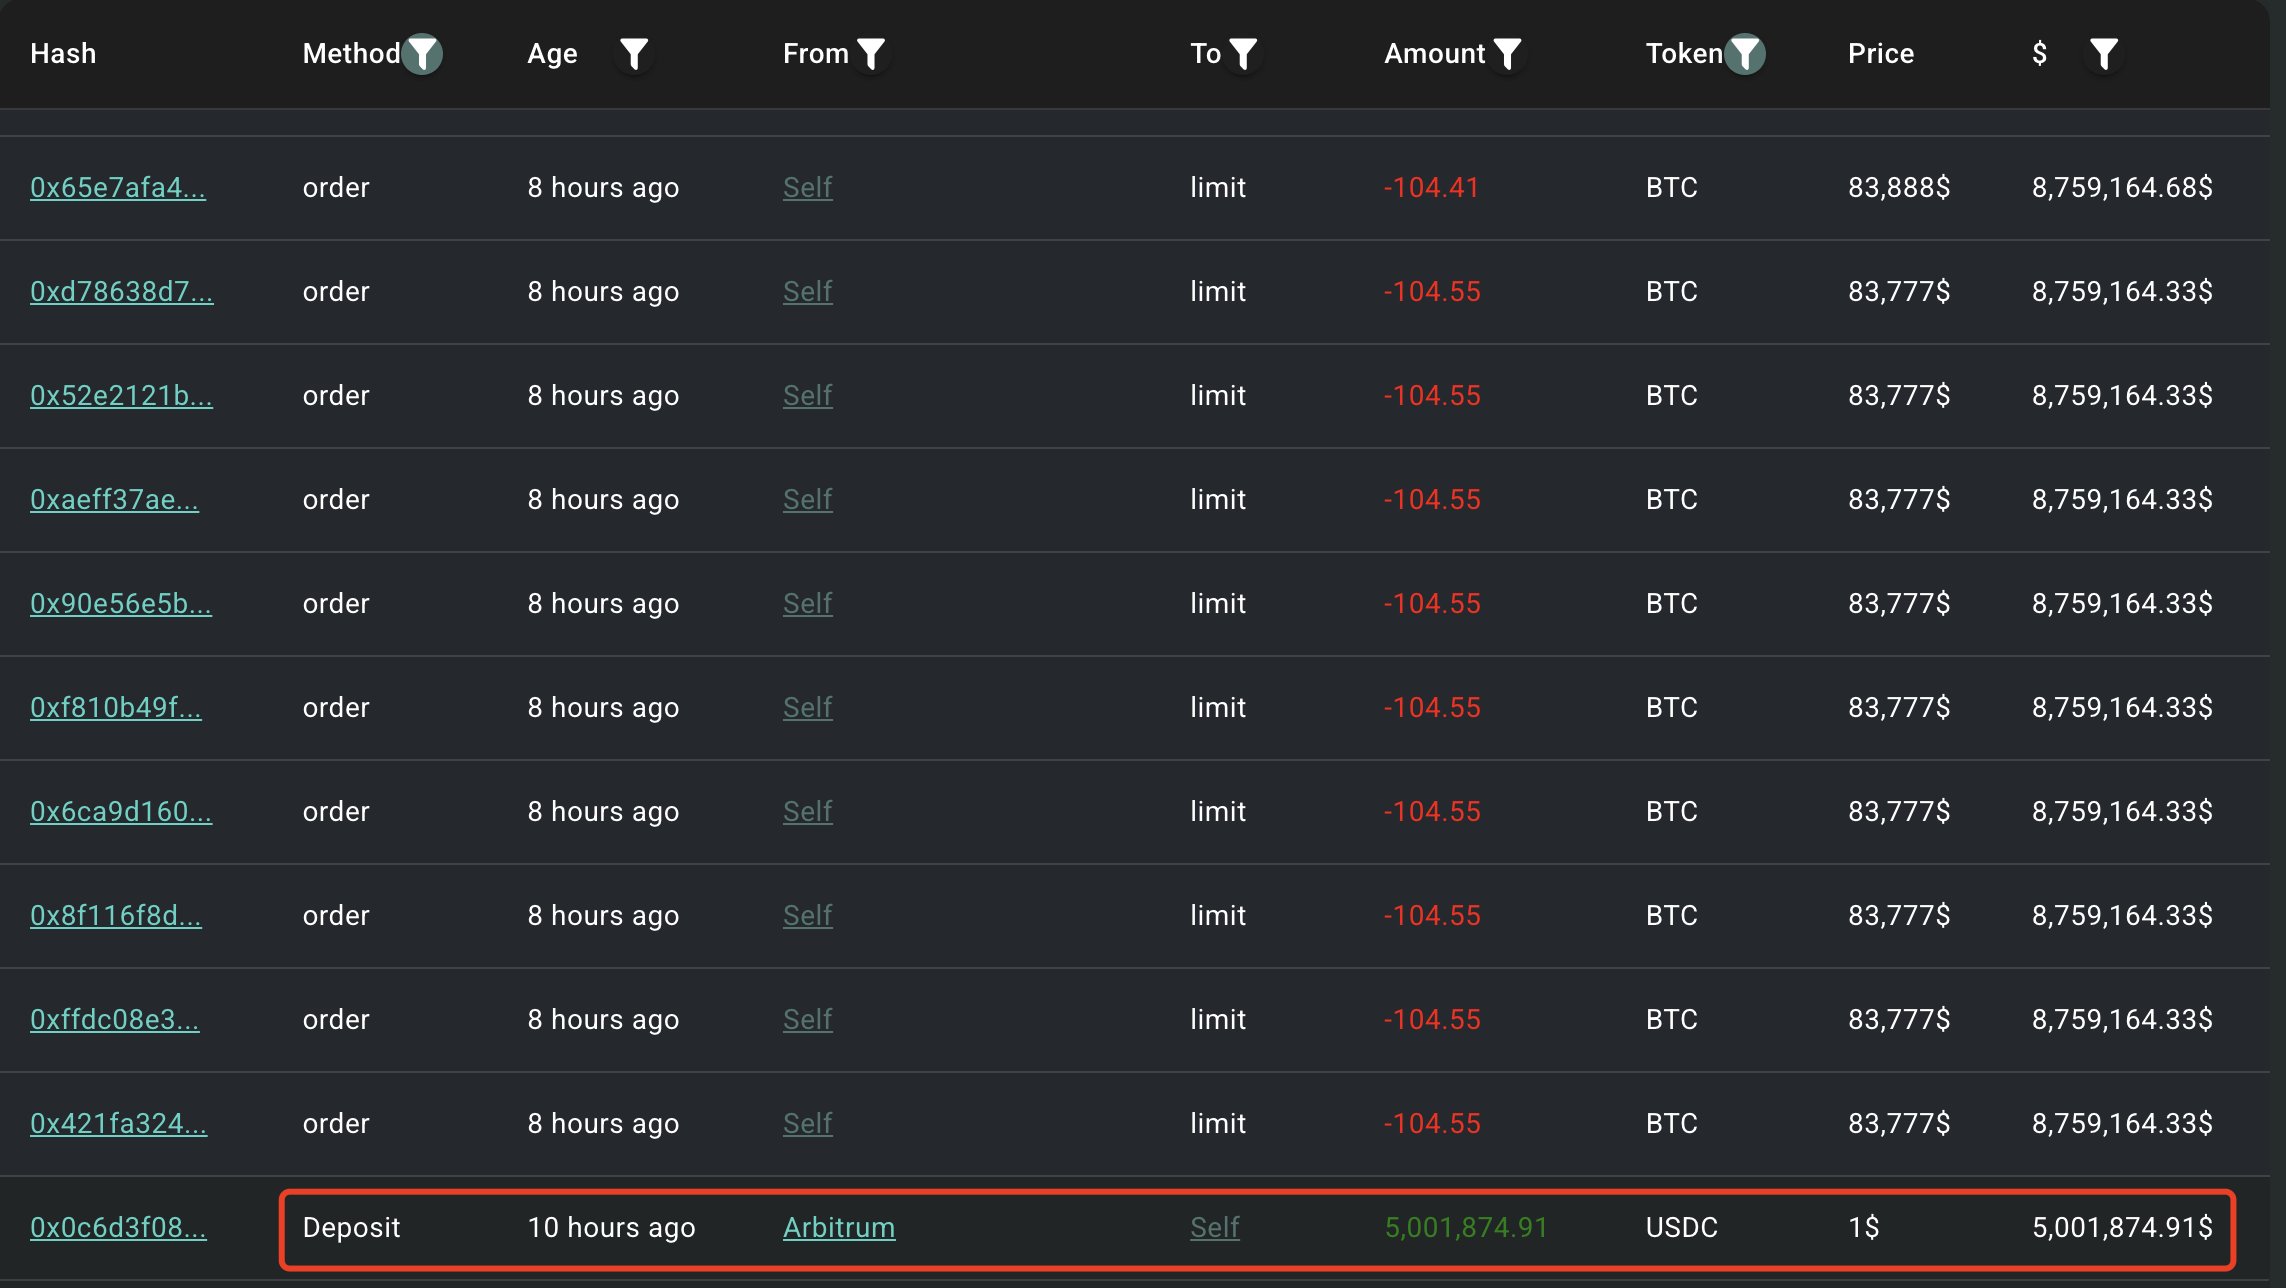The height and width of the screenshot is (1288, 2286).
Task: Open transaction hash 0xd78638d7...
Action: click(122, 292)
